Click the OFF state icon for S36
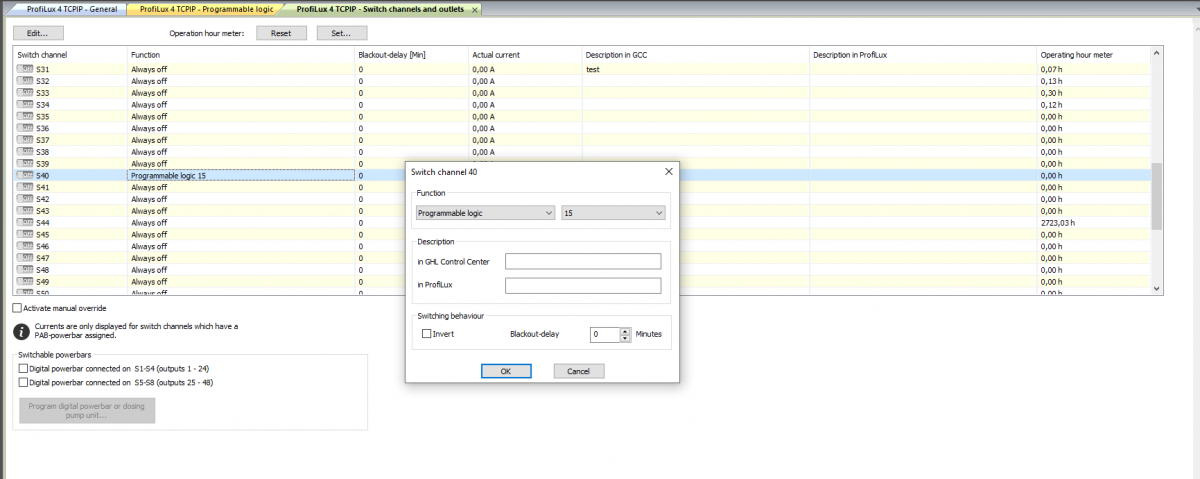Image resolution: width=1200 pixels, height=479 pixels. coord(25,128)
